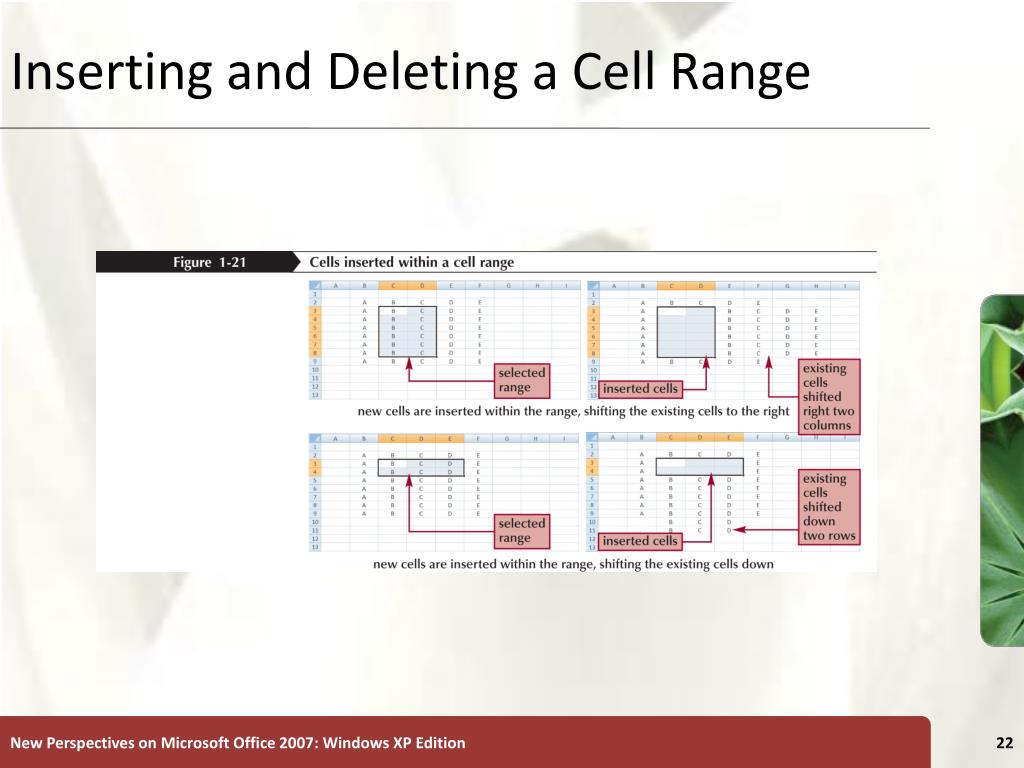Click the 'existing cells shifted right two columns' callout
Viewport: 1024px width, 768px height.
coord(828,396)
